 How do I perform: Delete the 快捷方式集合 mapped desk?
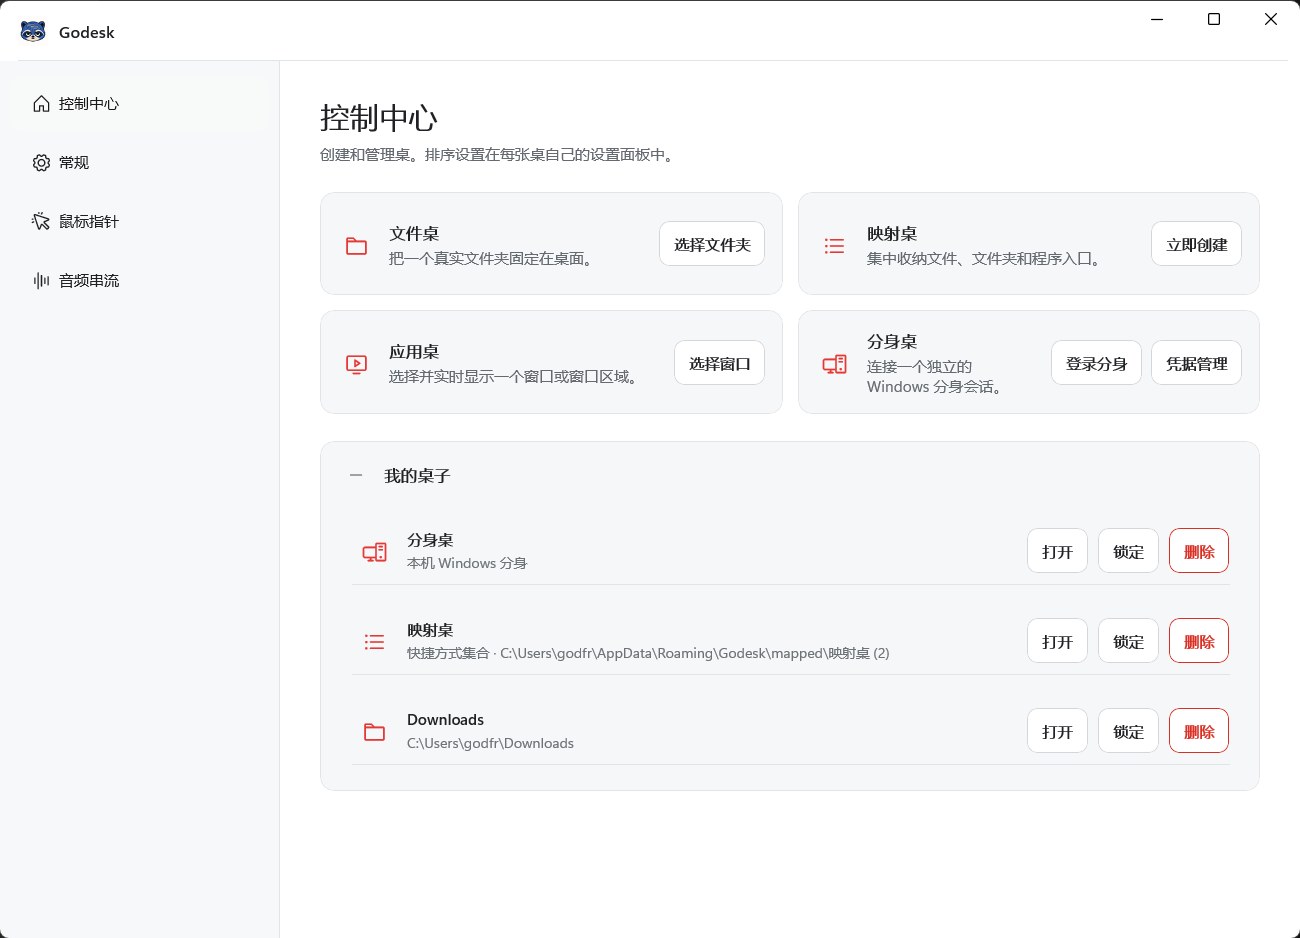(x=1199, y=641)
